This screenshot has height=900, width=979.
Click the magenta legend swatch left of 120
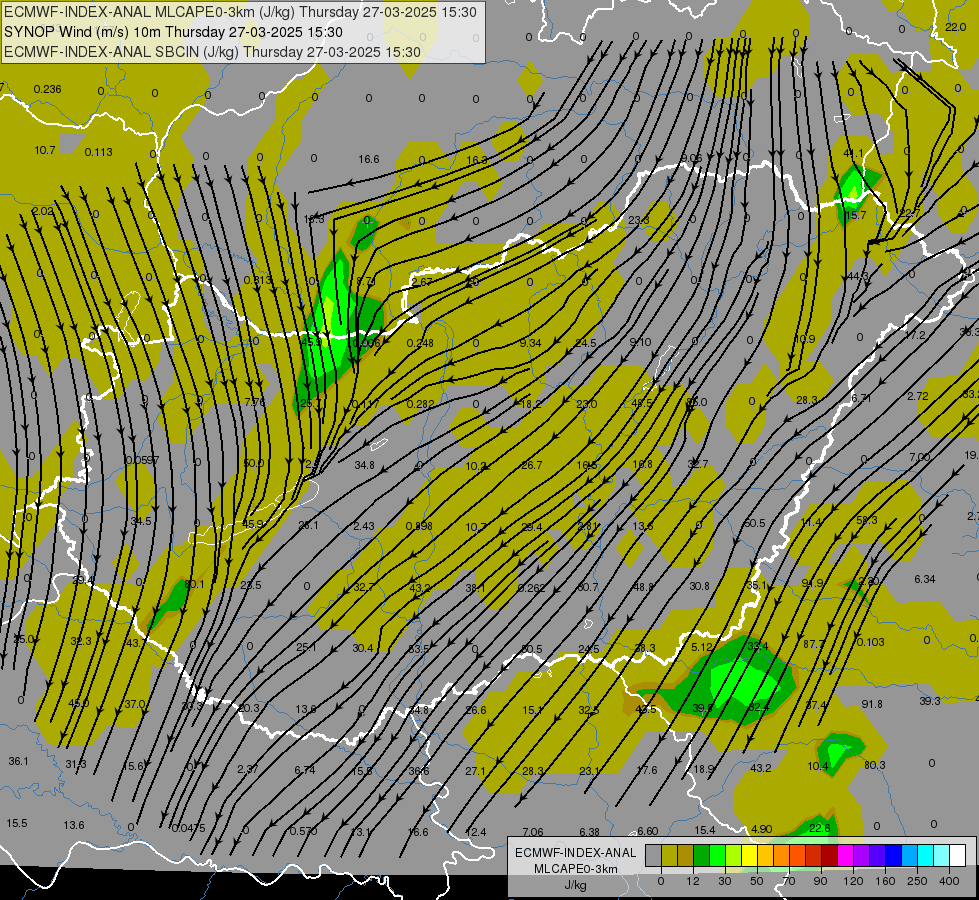point(845,855)
